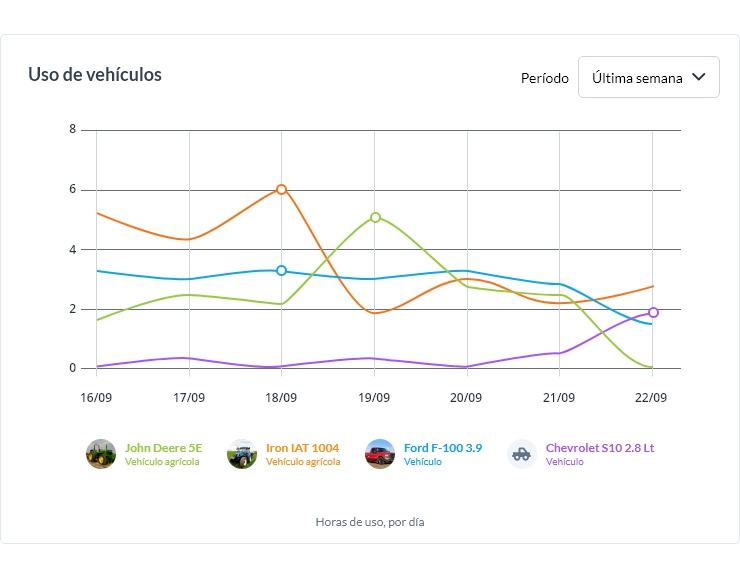Click the 21/09 x-axis date label
The width and height of the screenshot is (740, 578).
coord(559,397)
